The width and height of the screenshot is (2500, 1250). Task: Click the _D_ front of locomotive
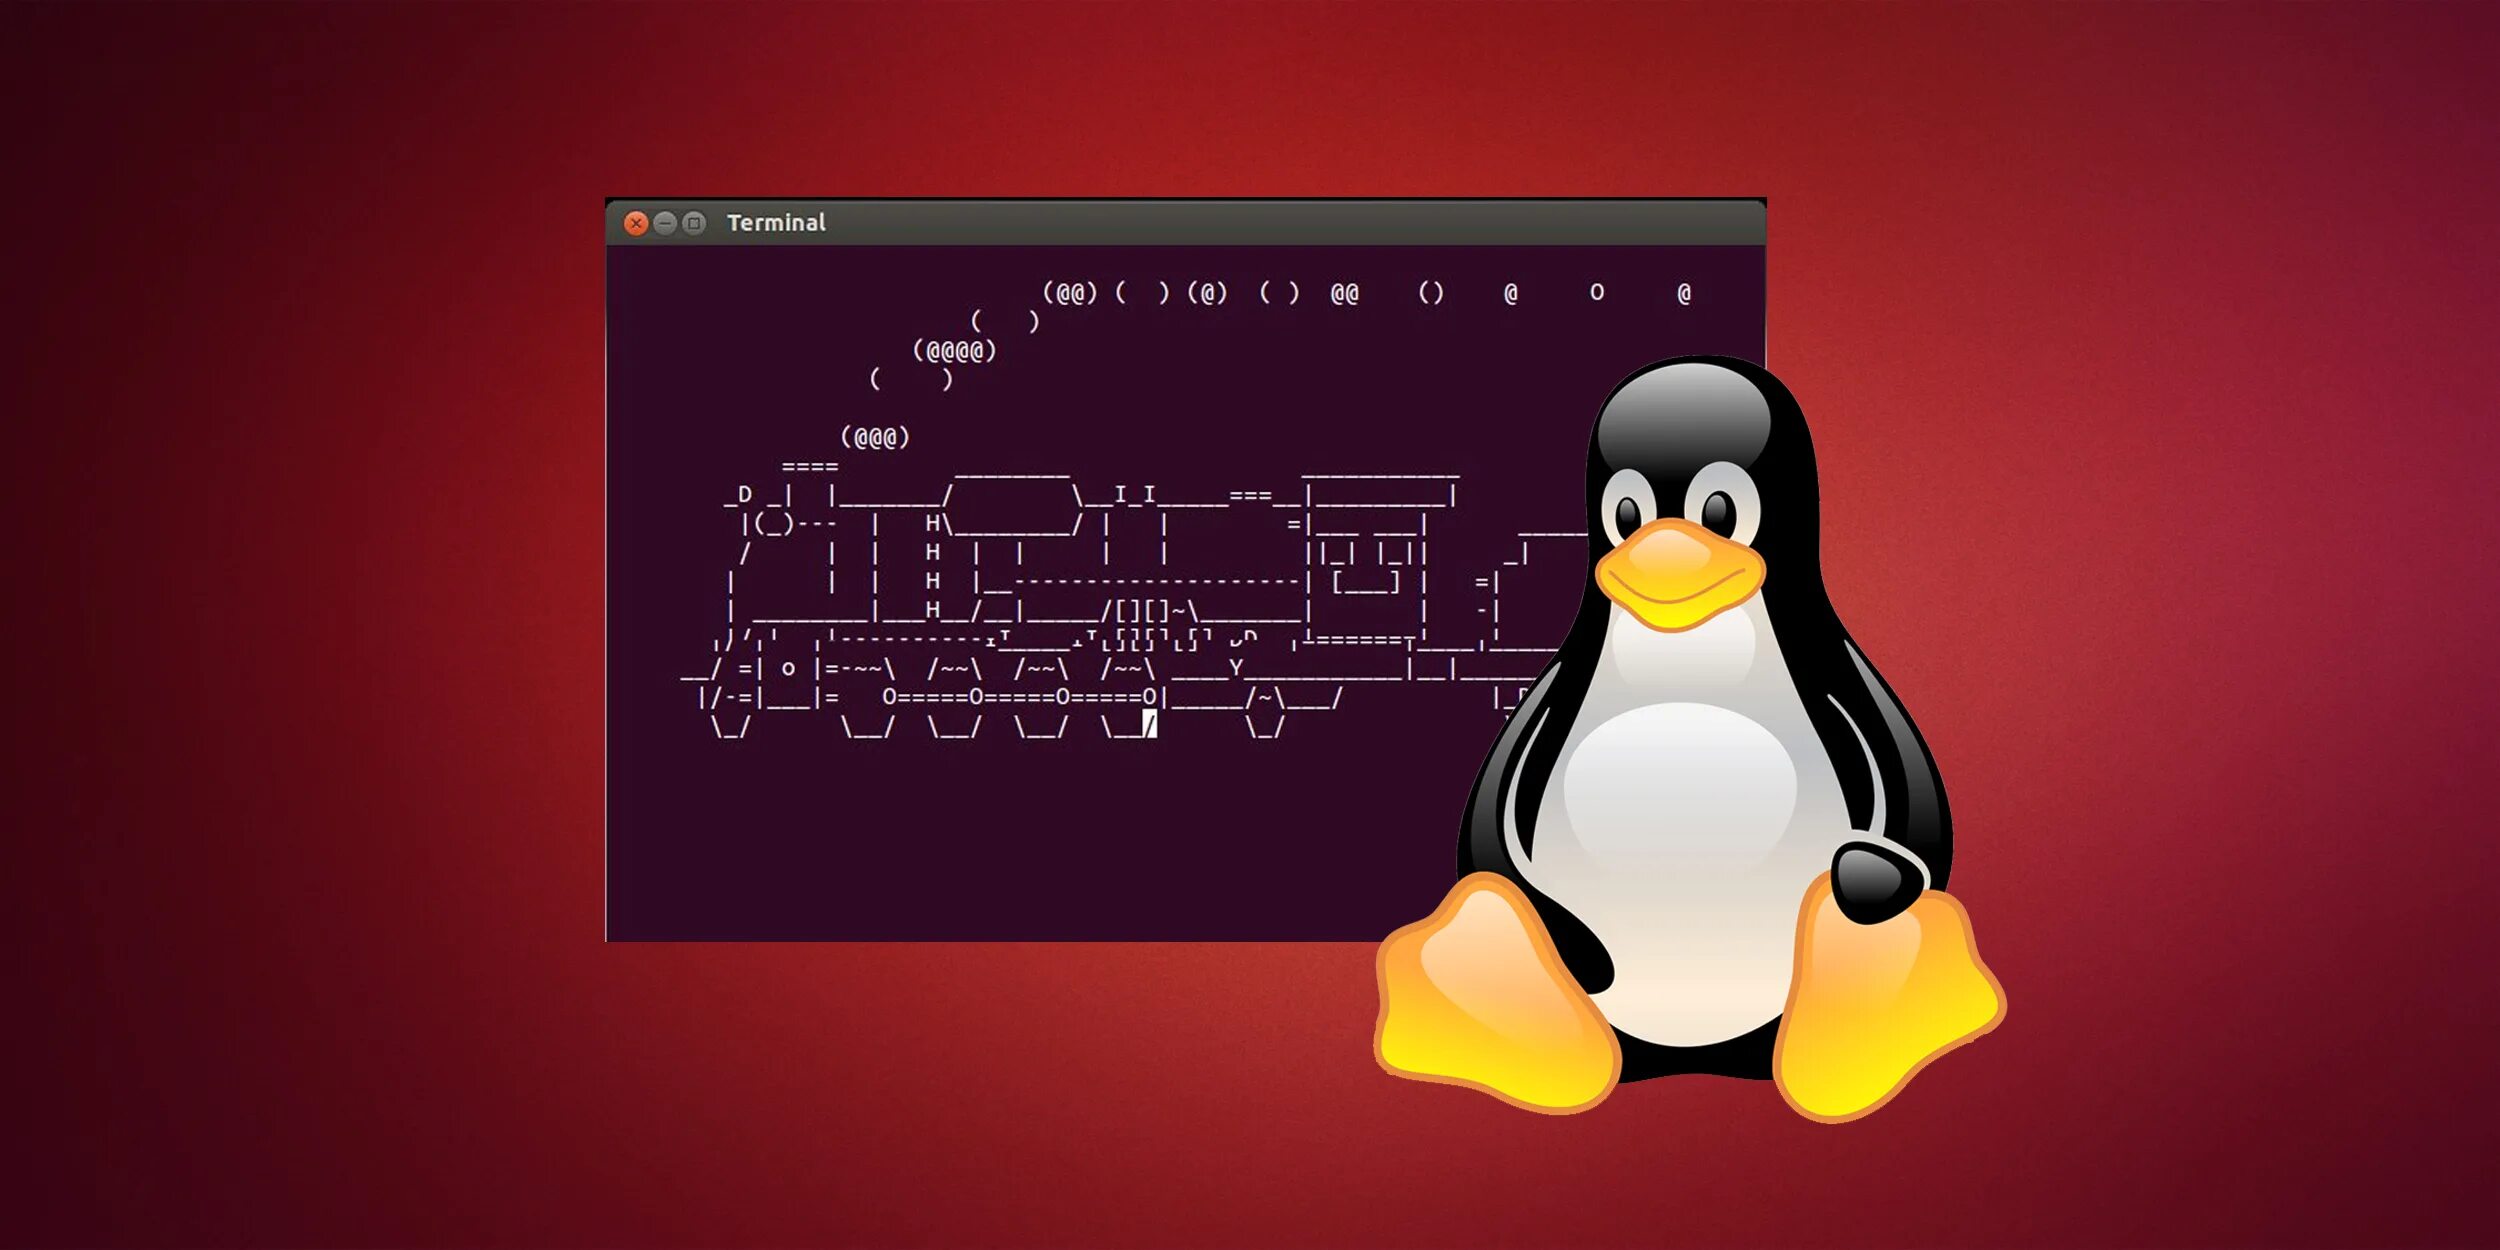(746, 495)
